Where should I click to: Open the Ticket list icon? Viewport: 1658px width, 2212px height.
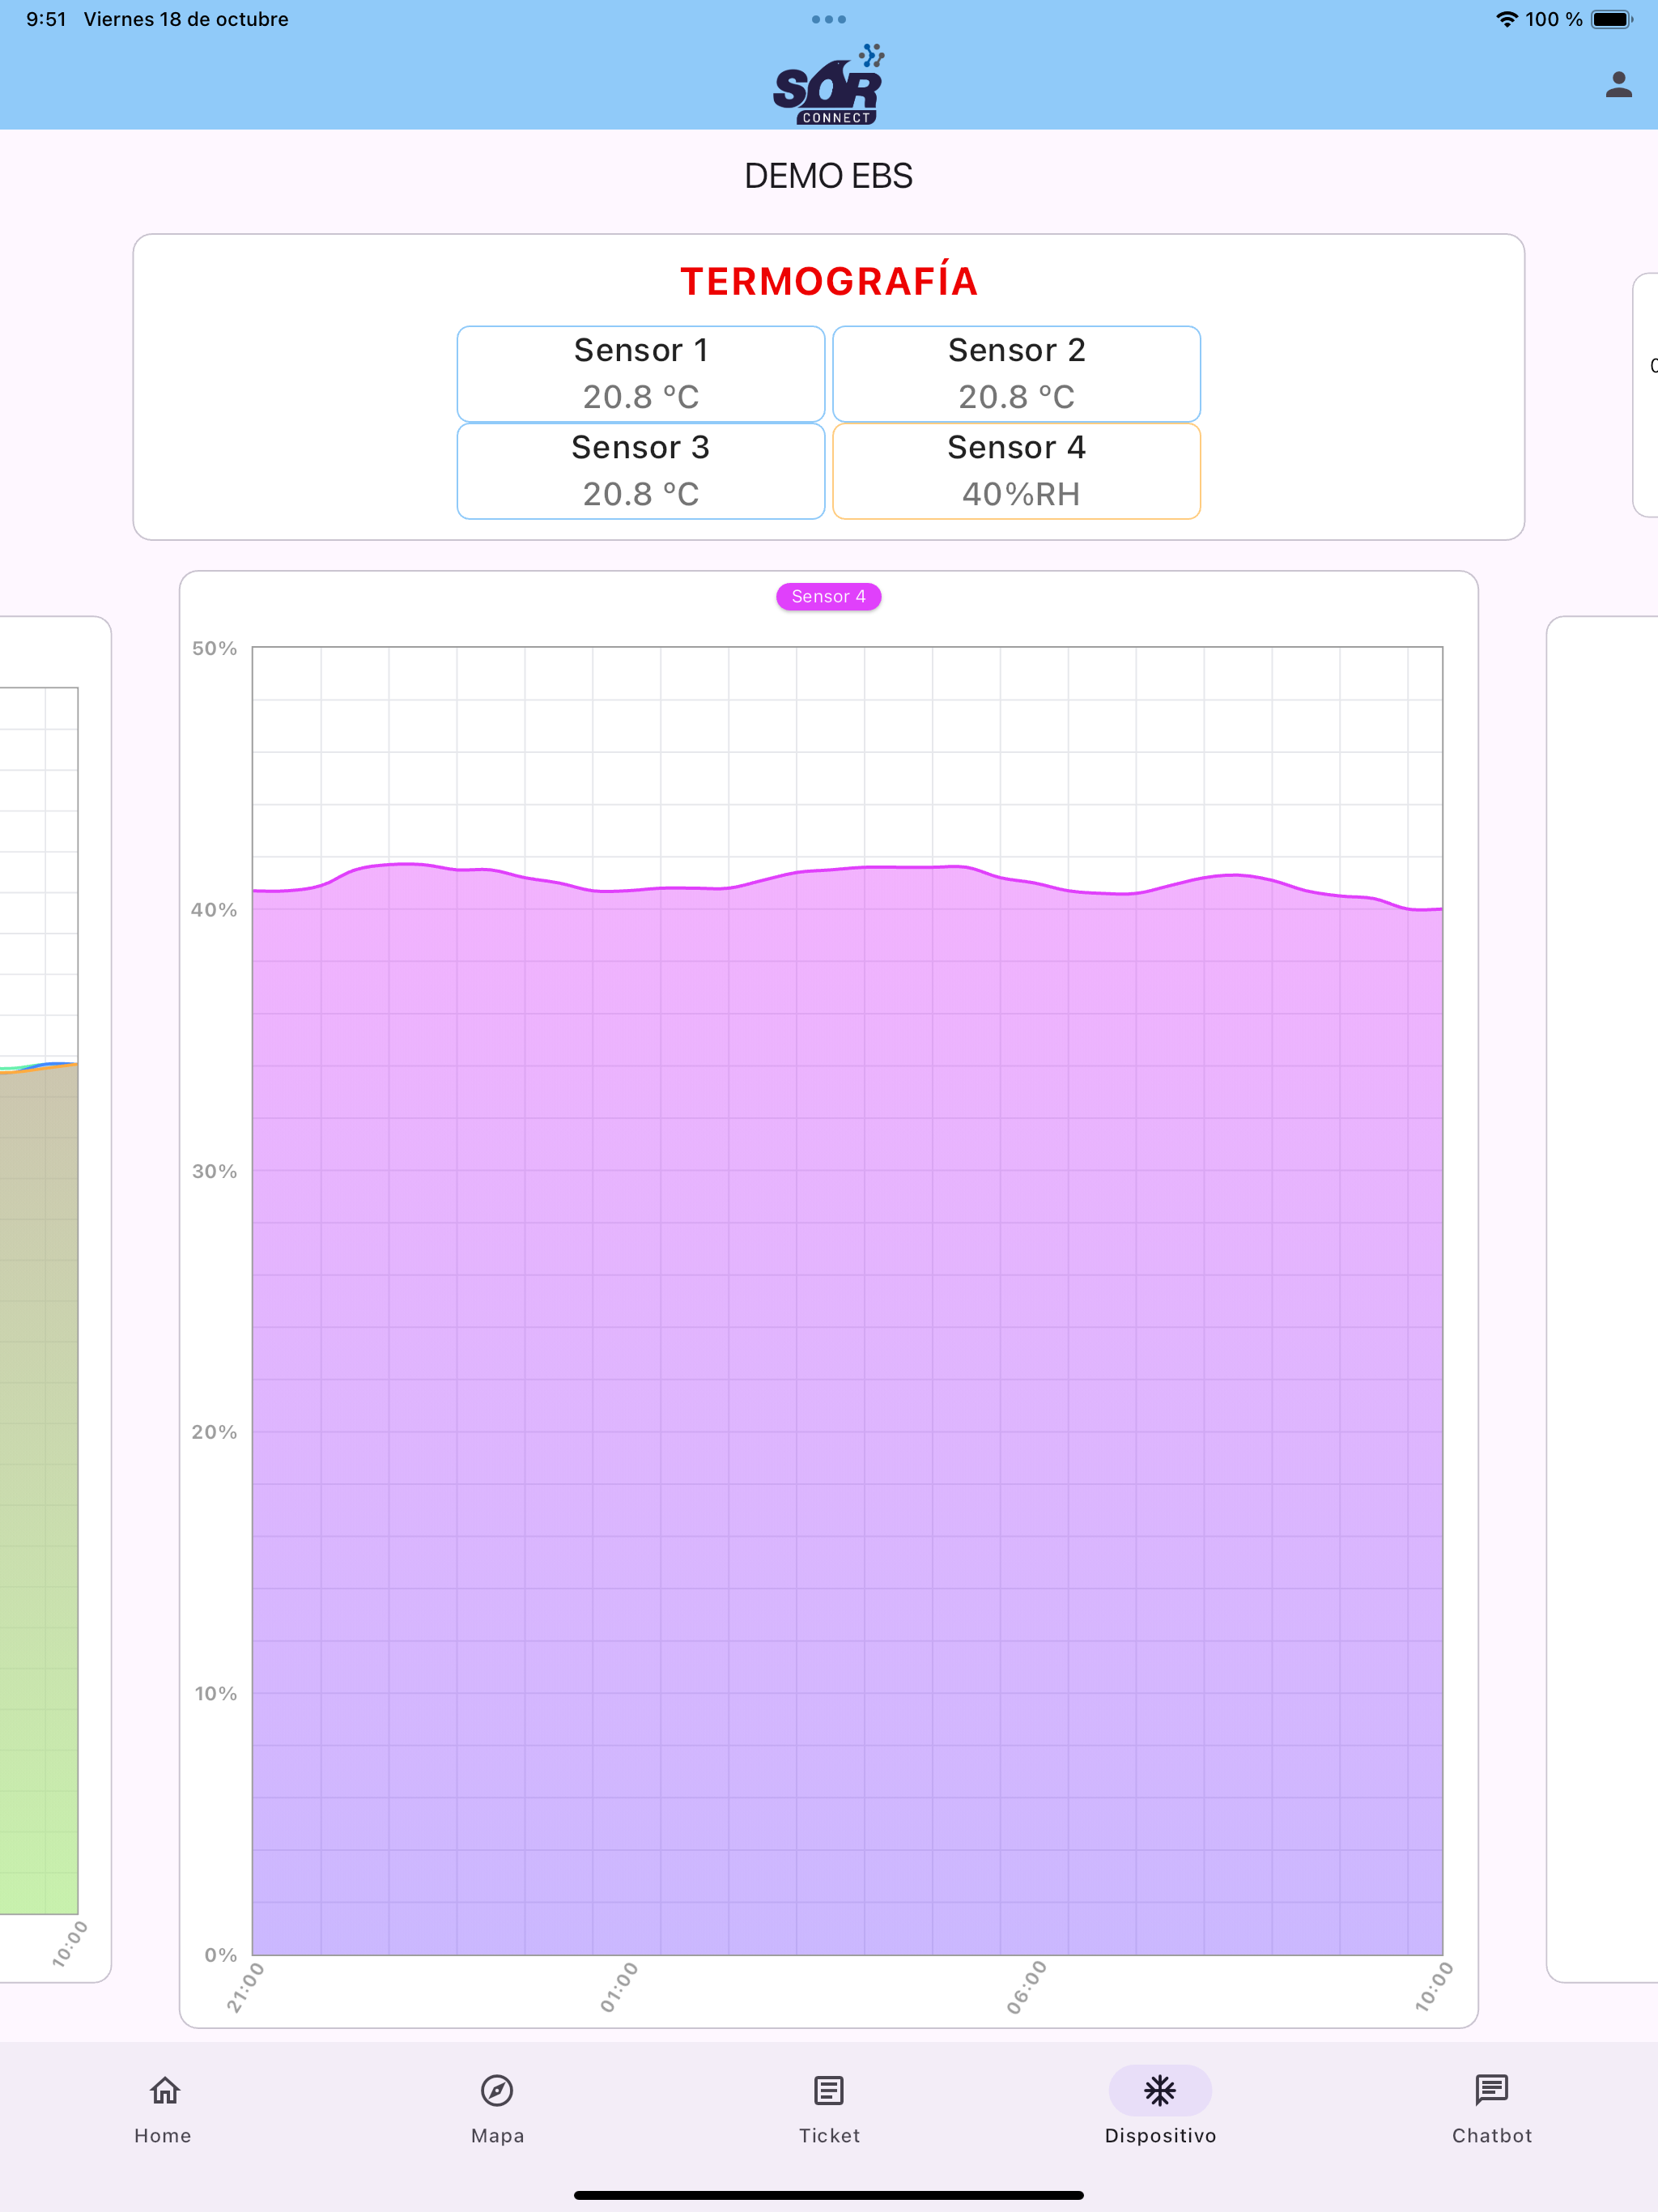point(829,2090)
